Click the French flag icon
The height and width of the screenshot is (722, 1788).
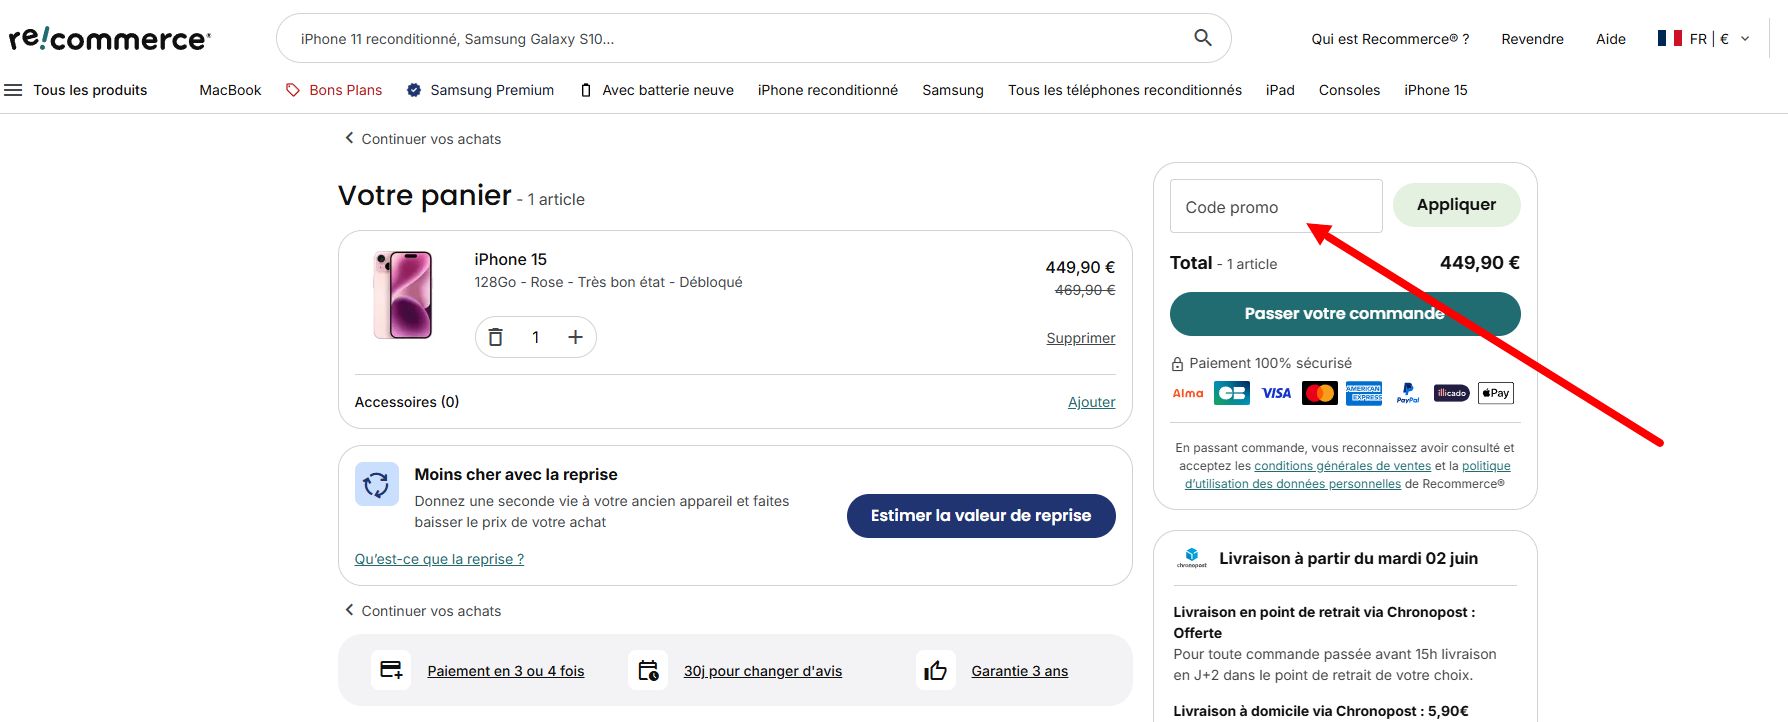1670,38
